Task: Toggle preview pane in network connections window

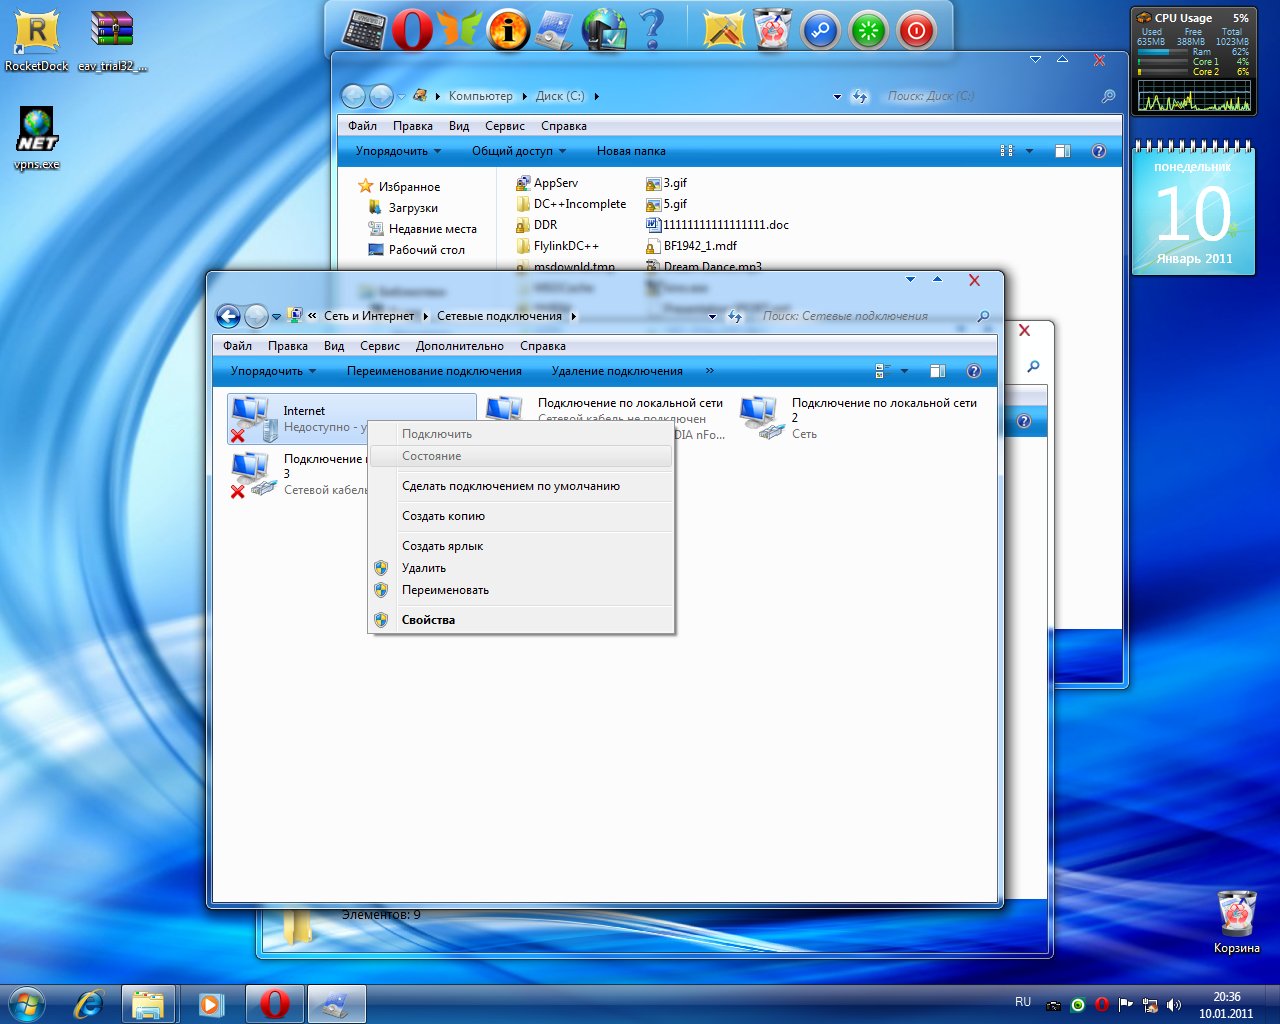Action: [937, 371]
